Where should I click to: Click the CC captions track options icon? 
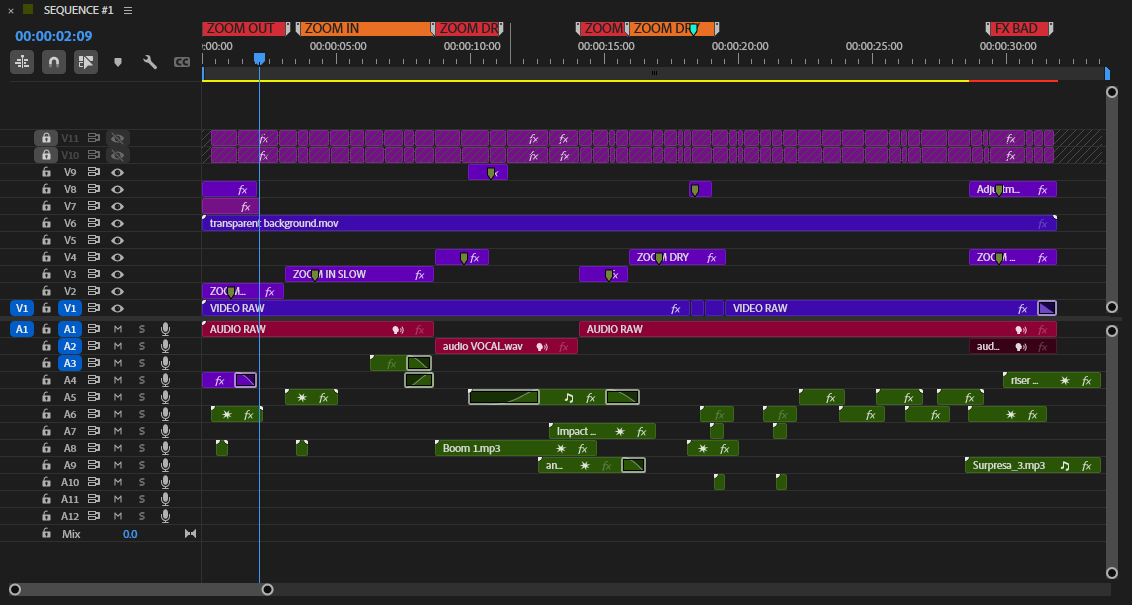click(x=182, y=62)
